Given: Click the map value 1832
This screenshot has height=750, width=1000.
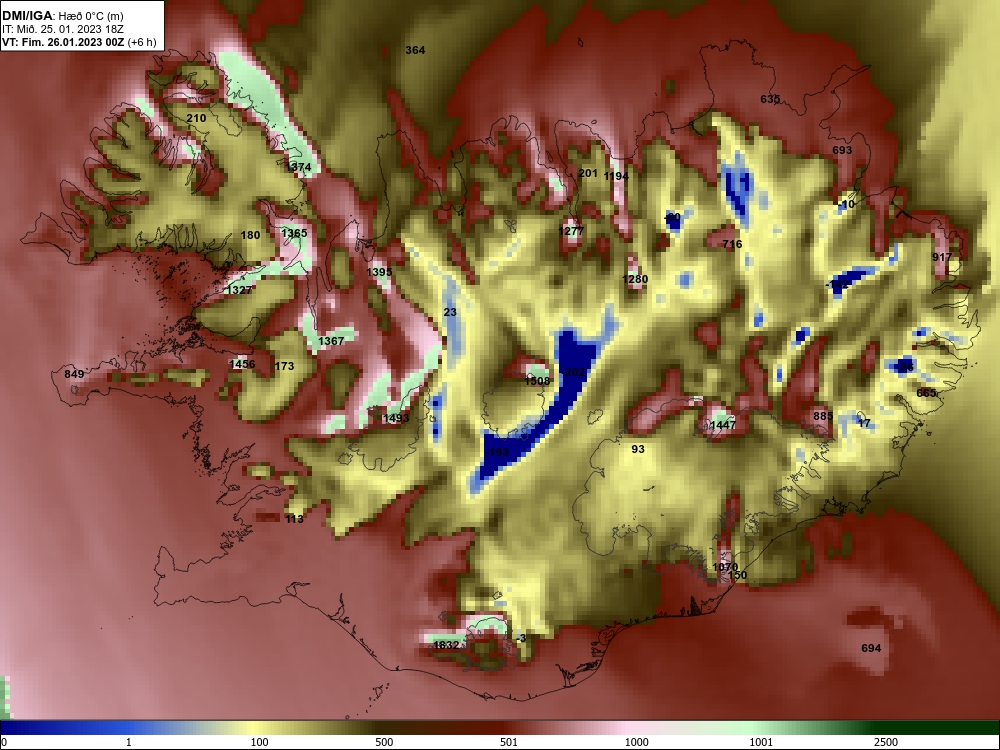Looking at the screenshot, I should click(446, 646).
